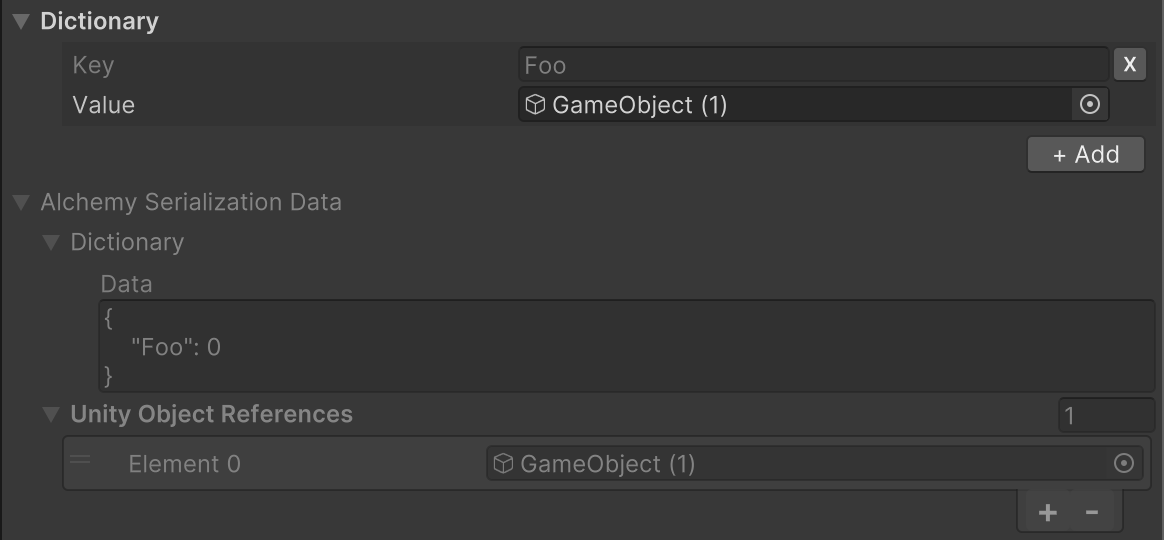This screenshot has width=1164, height=540.
Task: Collapse Alchemy Serialization Data foldout
Action: click(21, 203)
